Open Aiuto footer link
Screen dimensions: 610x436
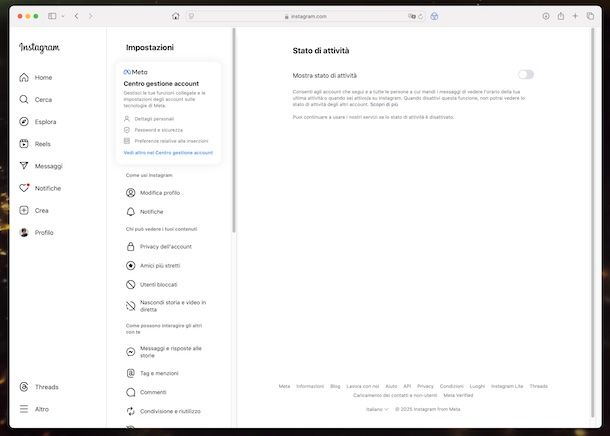[x=391, y=386]
